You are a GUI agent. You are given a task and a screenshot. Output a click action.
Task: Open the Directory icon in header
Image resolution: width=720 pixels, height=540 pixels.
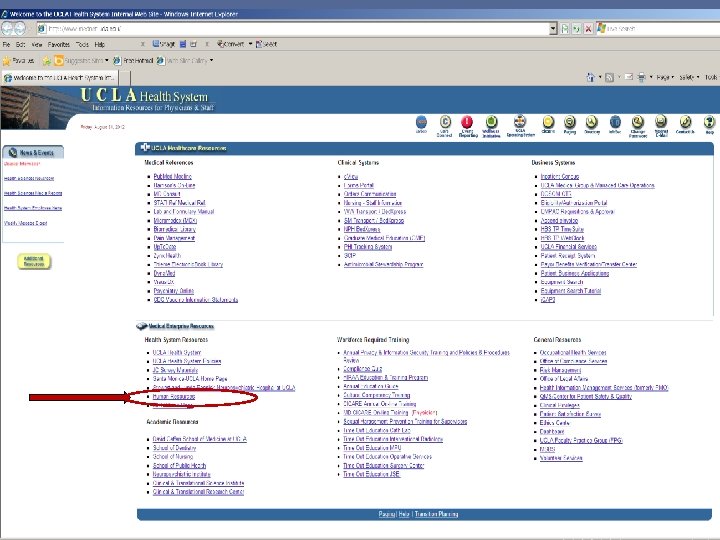pos(591,122)
